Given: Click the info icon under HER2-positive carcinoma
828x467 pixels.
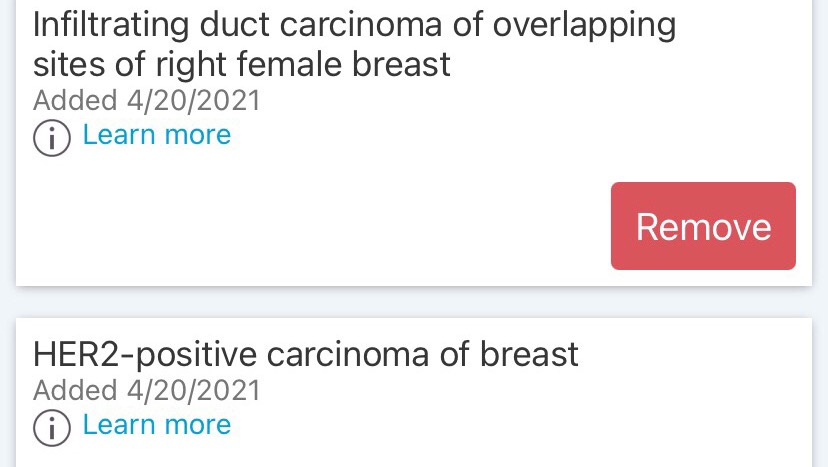Looking at the screenshot, I should [x=52, y=428].
